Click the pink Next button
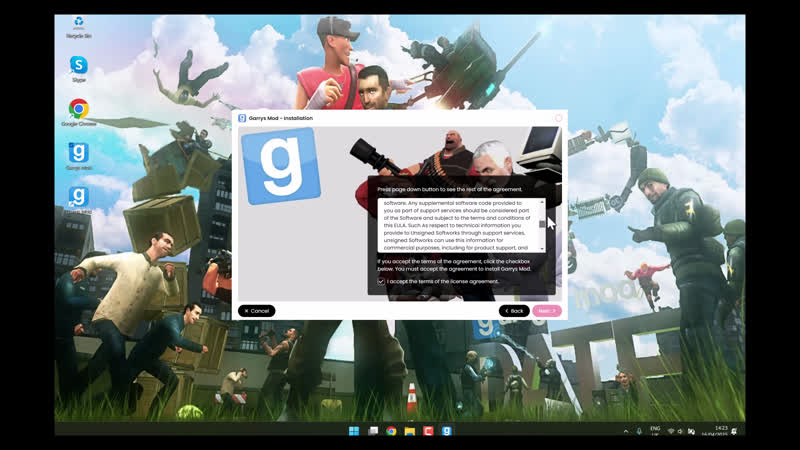Viewport: 800px width, 450px height. point(547,311)
